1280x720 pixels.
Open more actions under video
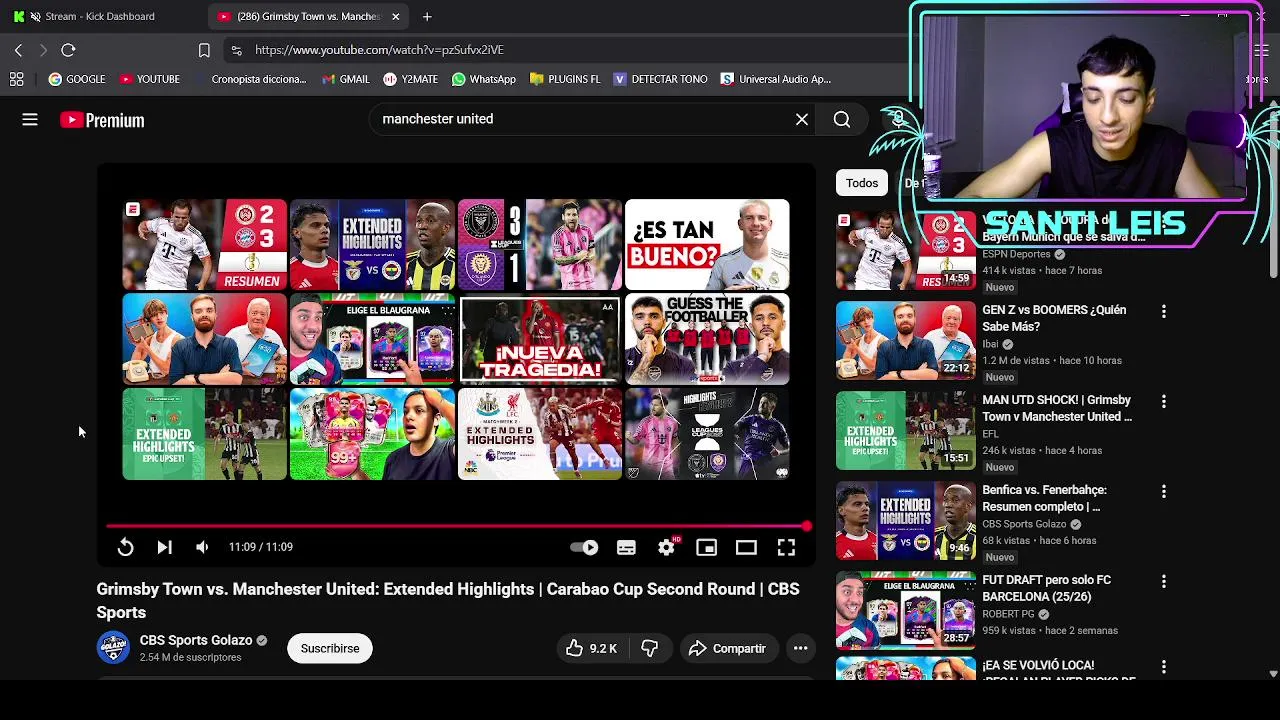coord(800,648)
